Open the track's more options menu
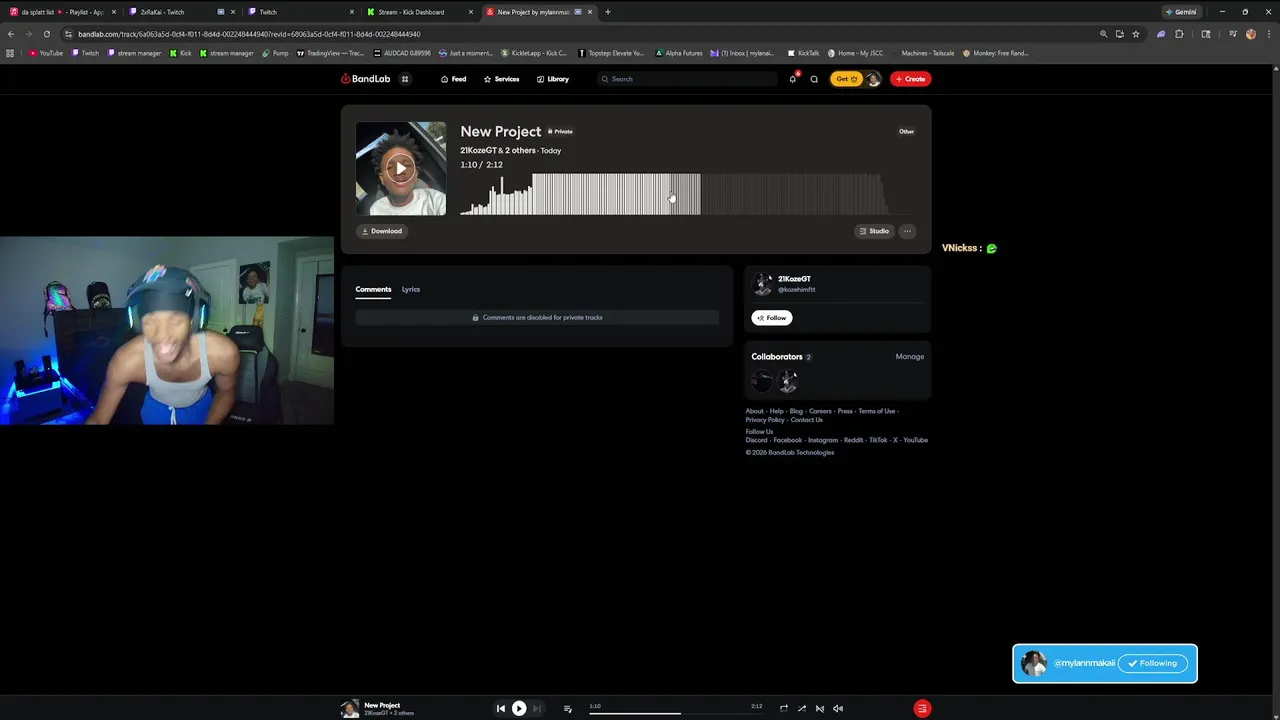 click(x=907, y=231)
